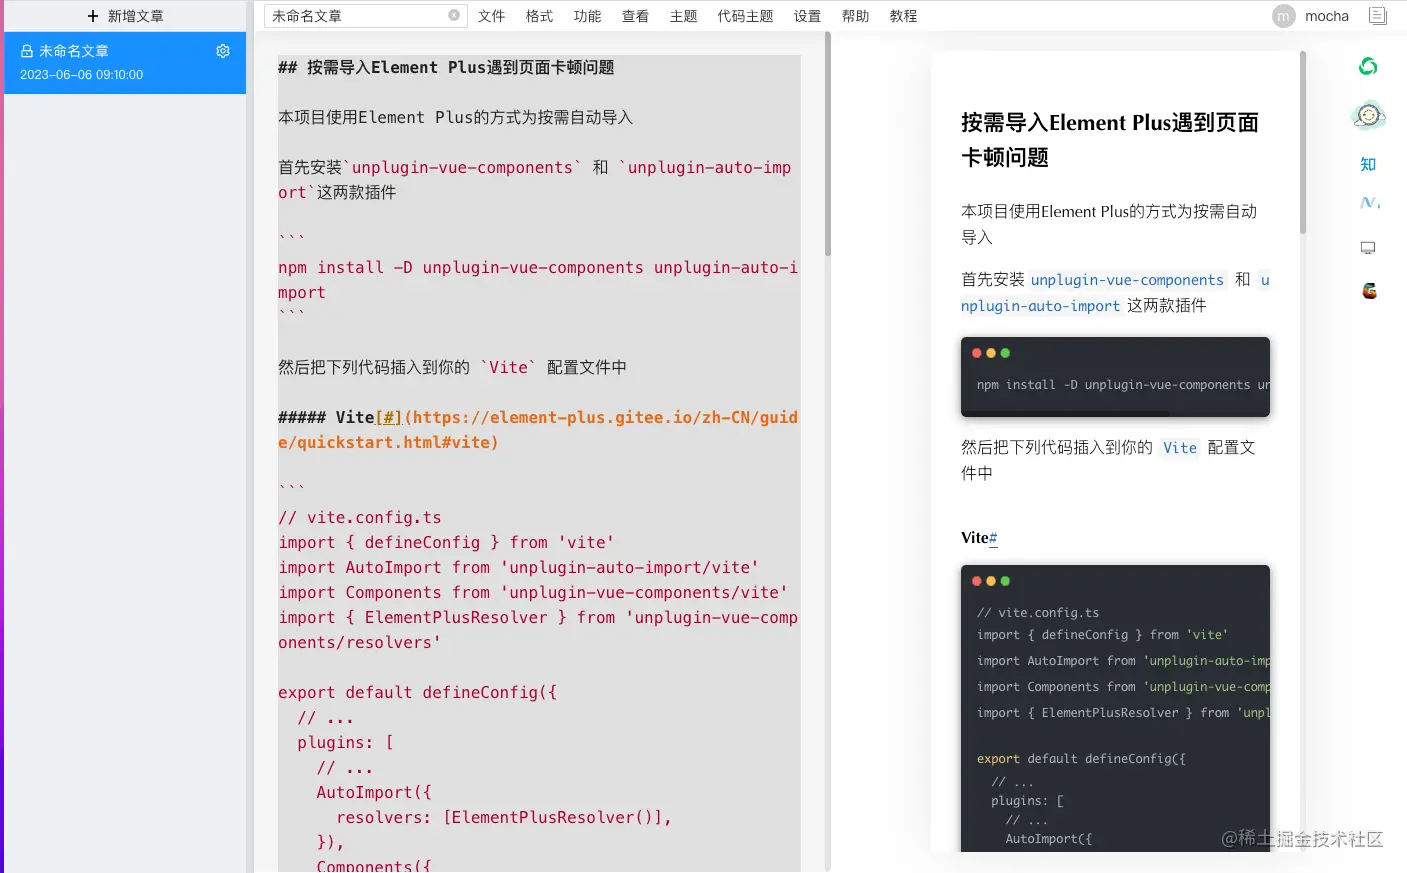Open the gear settings of 未命名文章 article
Viewport: 1407px width, 873px height.
click(223, 51)
